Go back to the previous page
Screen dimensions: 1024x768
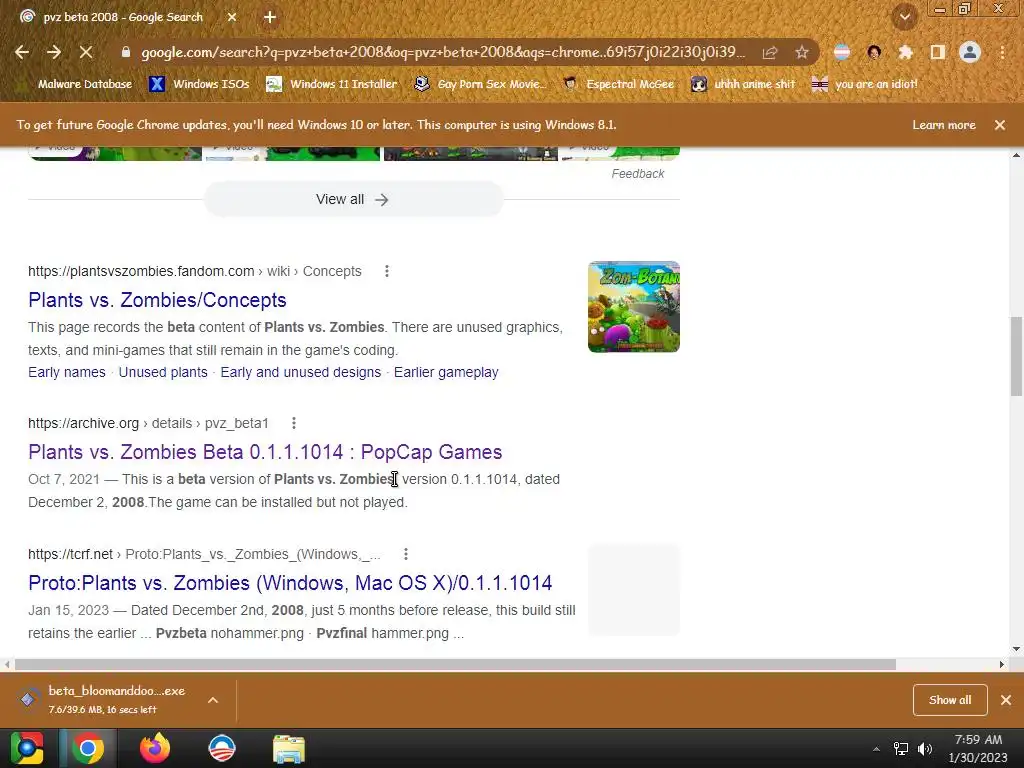(22, 52)
